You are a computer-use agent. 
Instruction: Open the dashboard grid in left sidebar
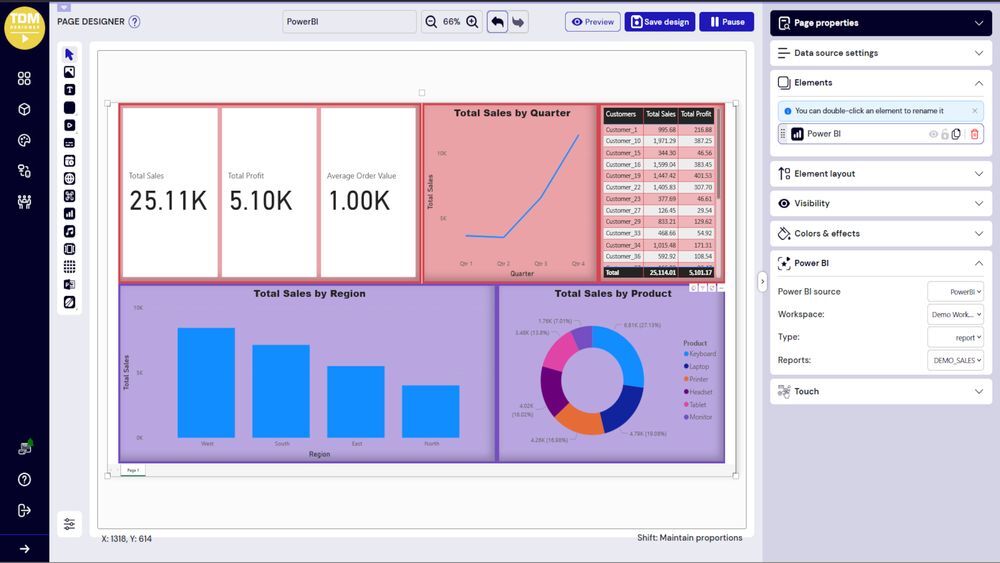[24, 78]
